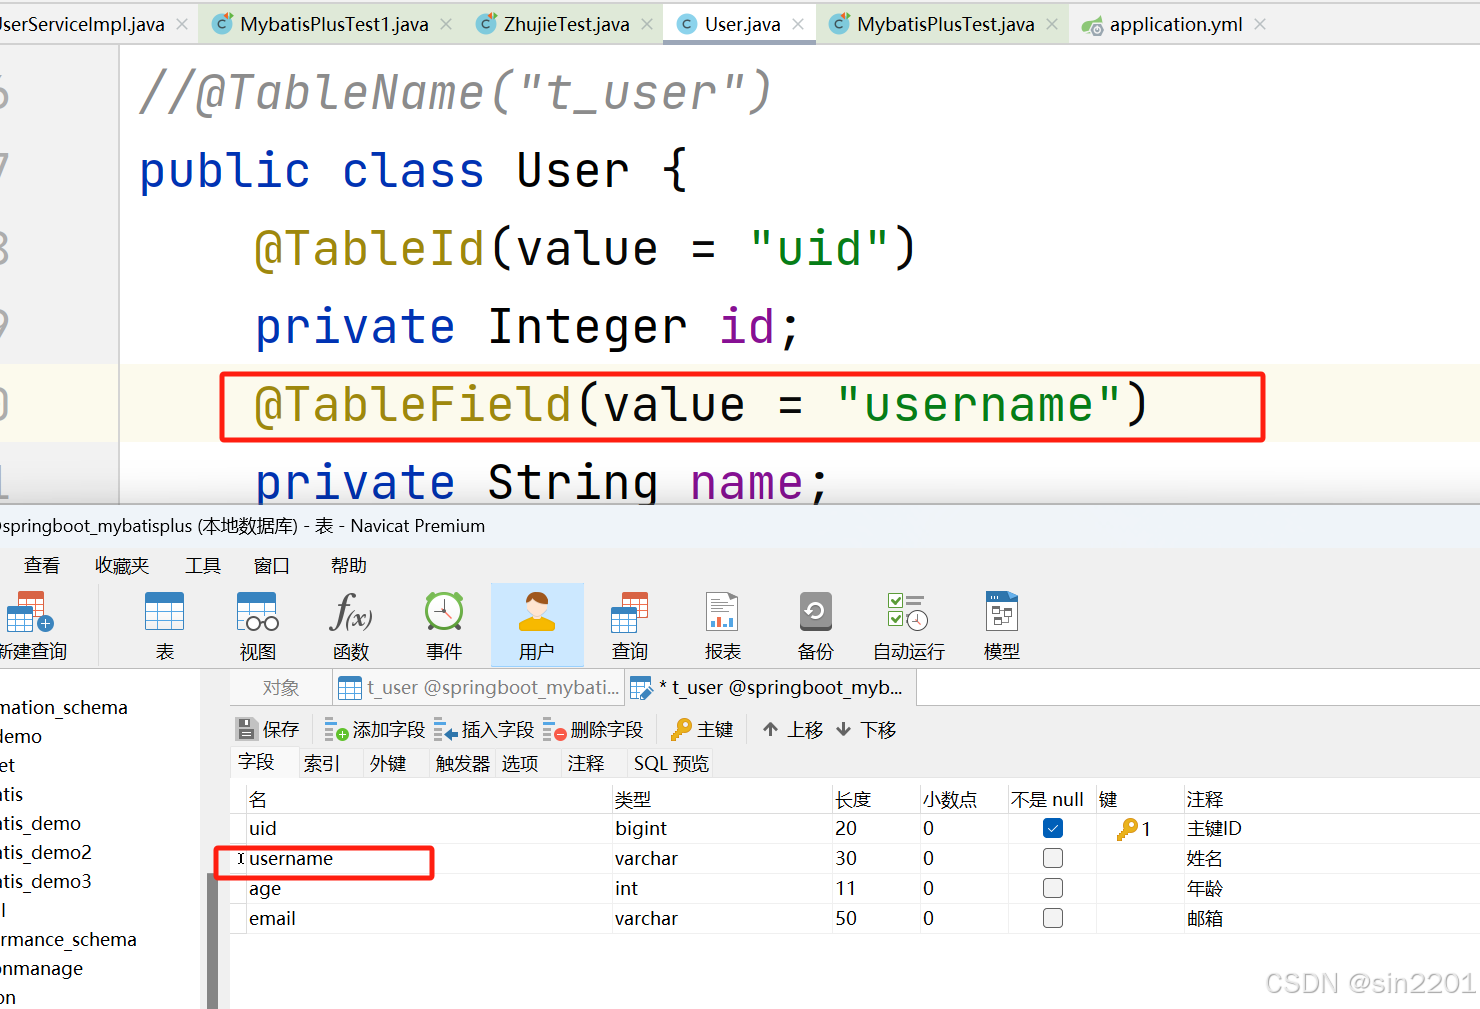Click 添加字段 (Add Field)

pyautogui.click(x=375, y=729)
